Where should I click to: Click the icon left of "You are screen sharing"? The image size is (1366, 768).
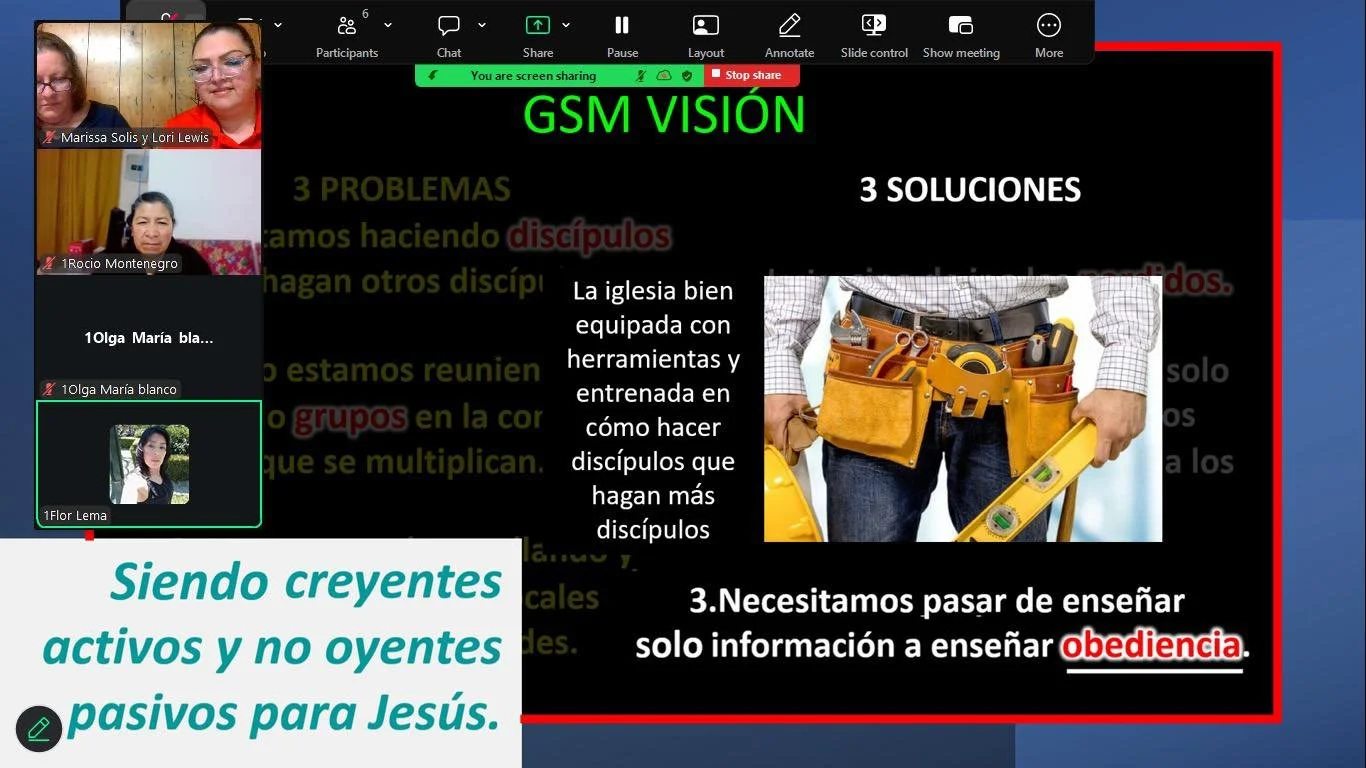[432, 75]
